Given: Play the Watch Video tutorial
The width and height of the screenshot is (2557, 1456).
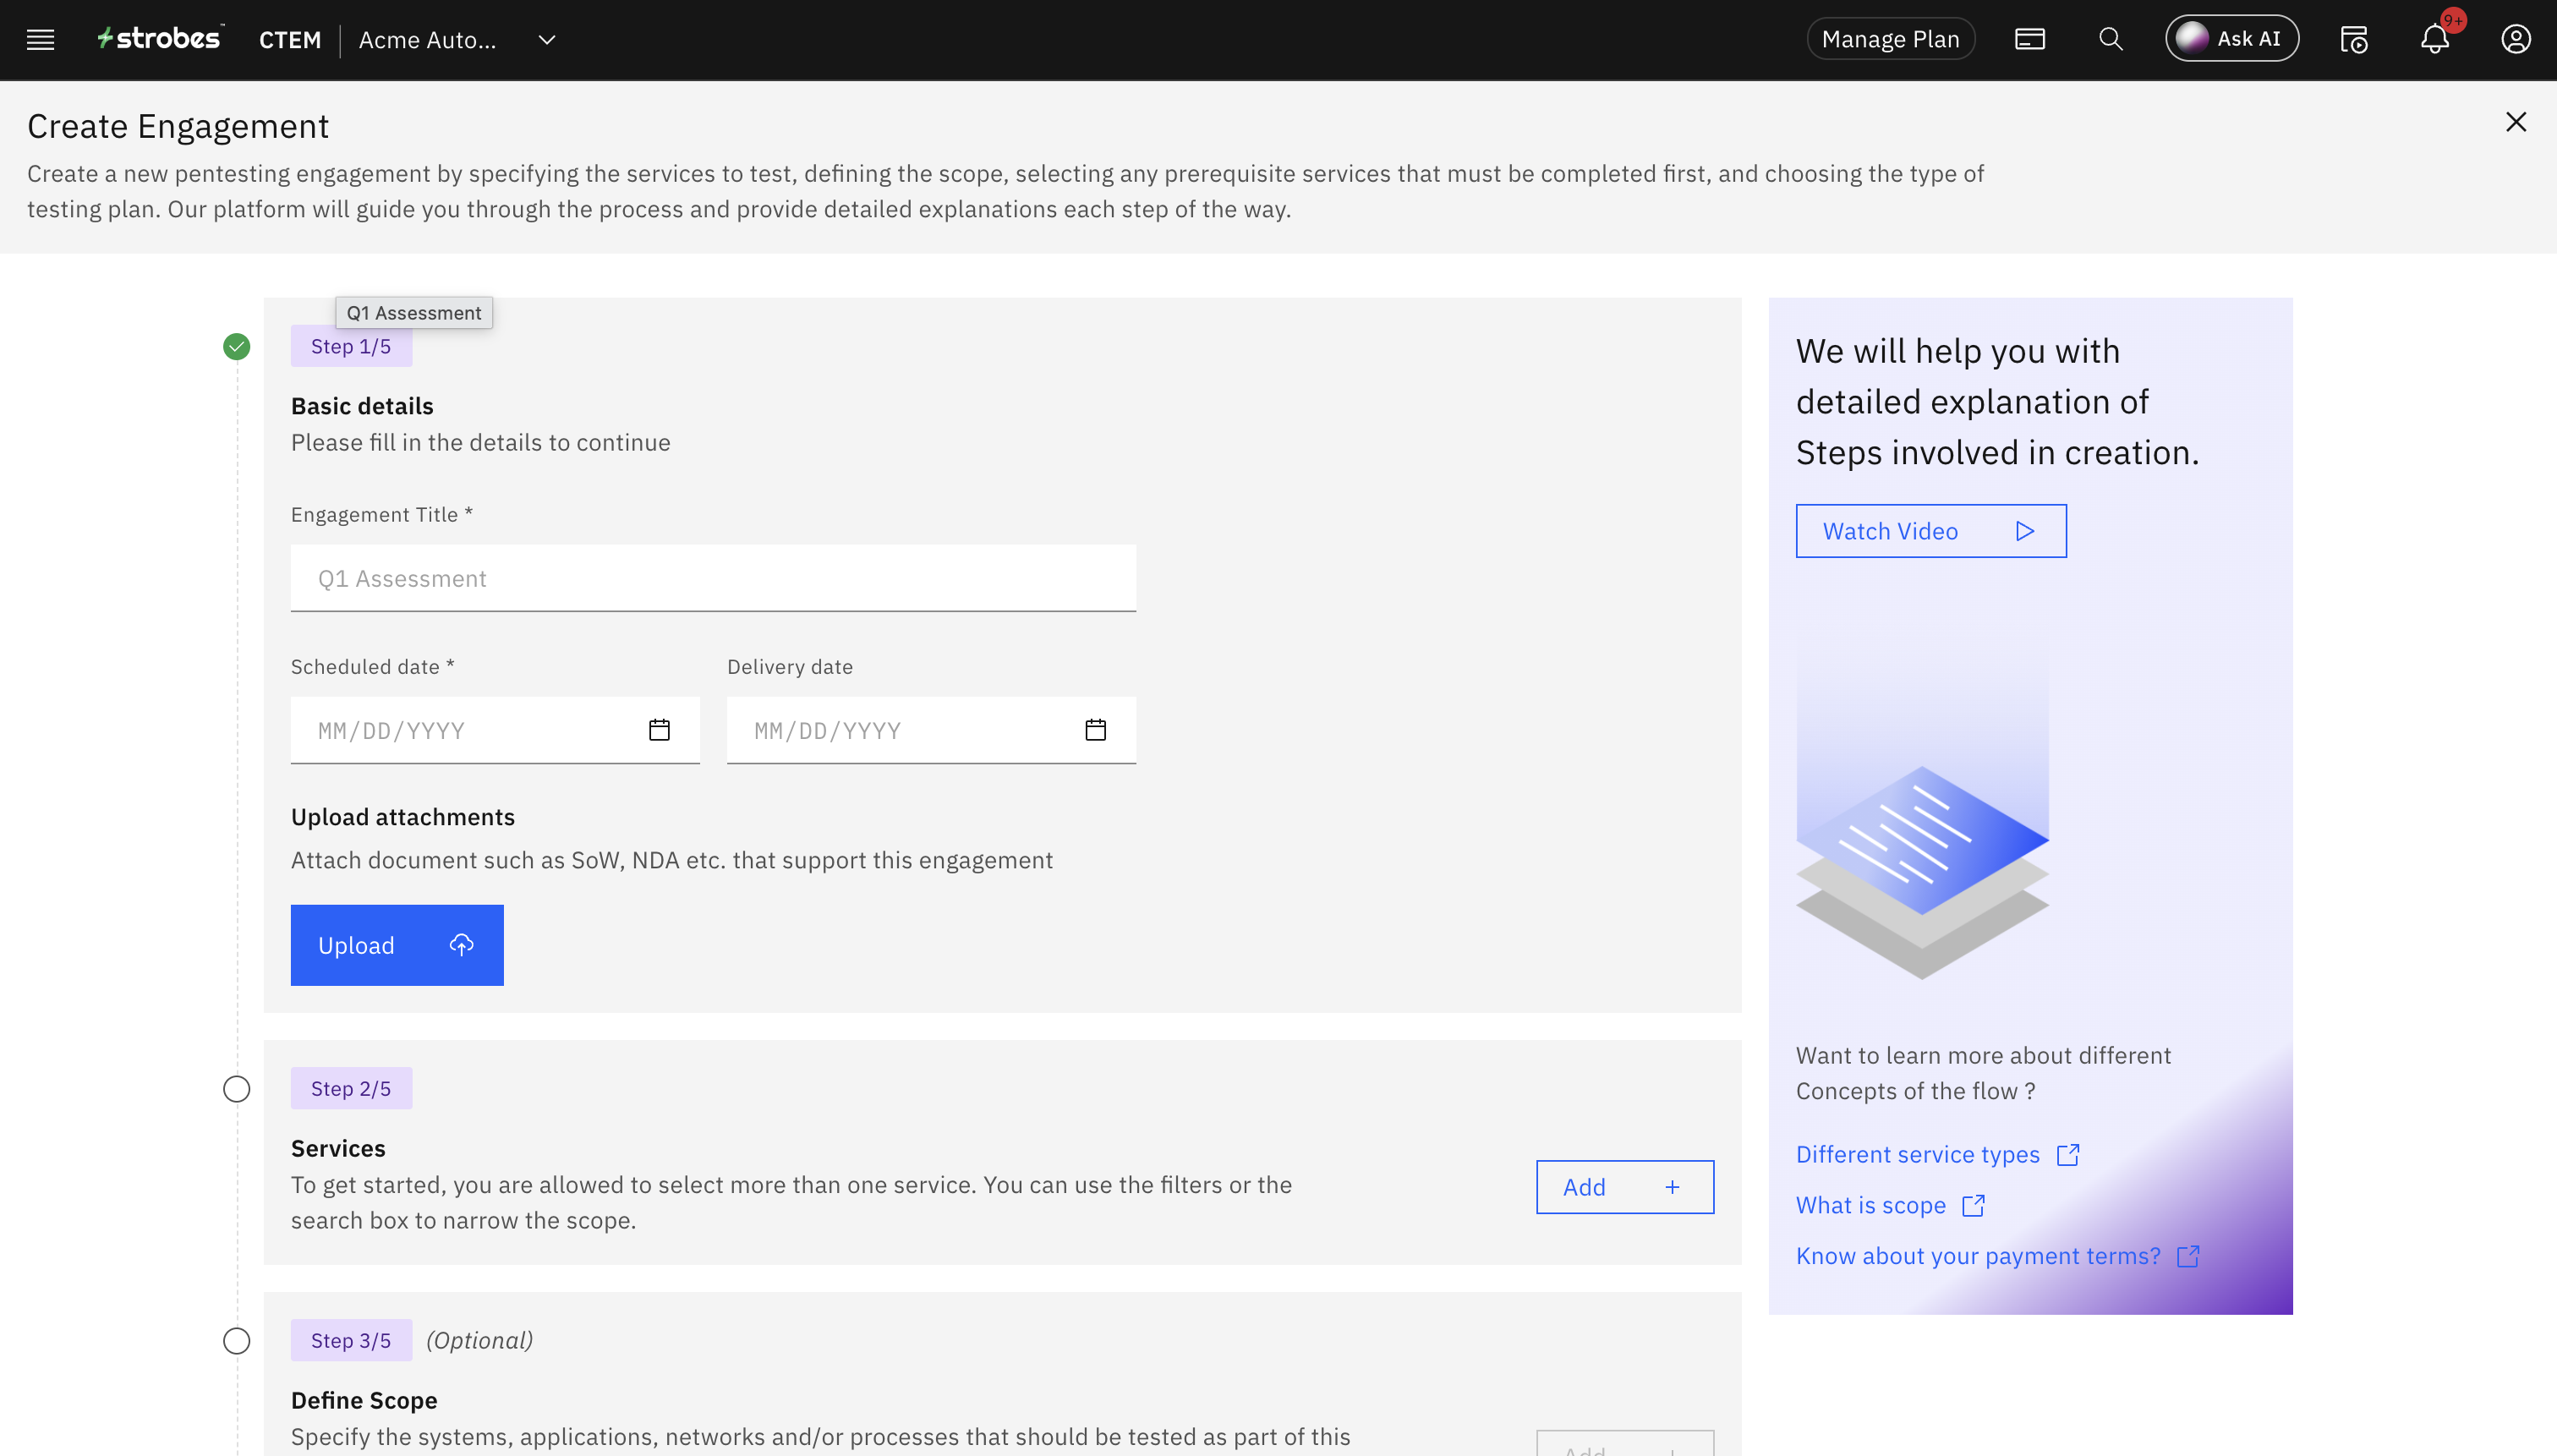Looking at the screenshot, I should (x=1930, y=531).
